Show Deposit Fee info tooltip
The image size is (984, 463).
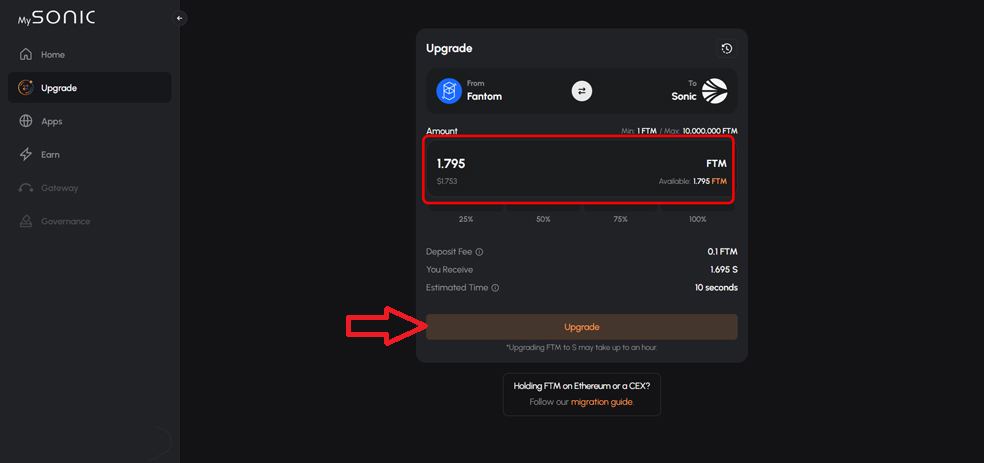[x=480, y=252]
